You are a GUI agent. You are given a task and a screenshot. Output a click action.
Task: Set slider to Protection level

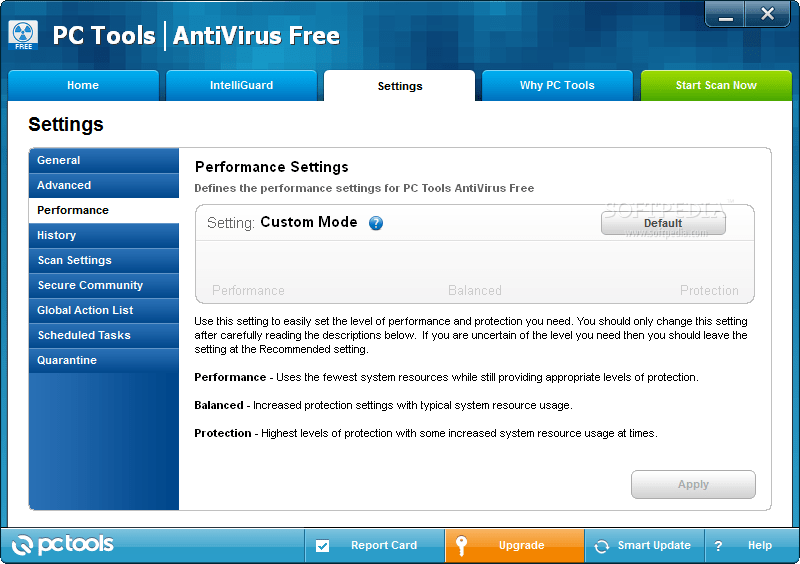coord(709,290)
